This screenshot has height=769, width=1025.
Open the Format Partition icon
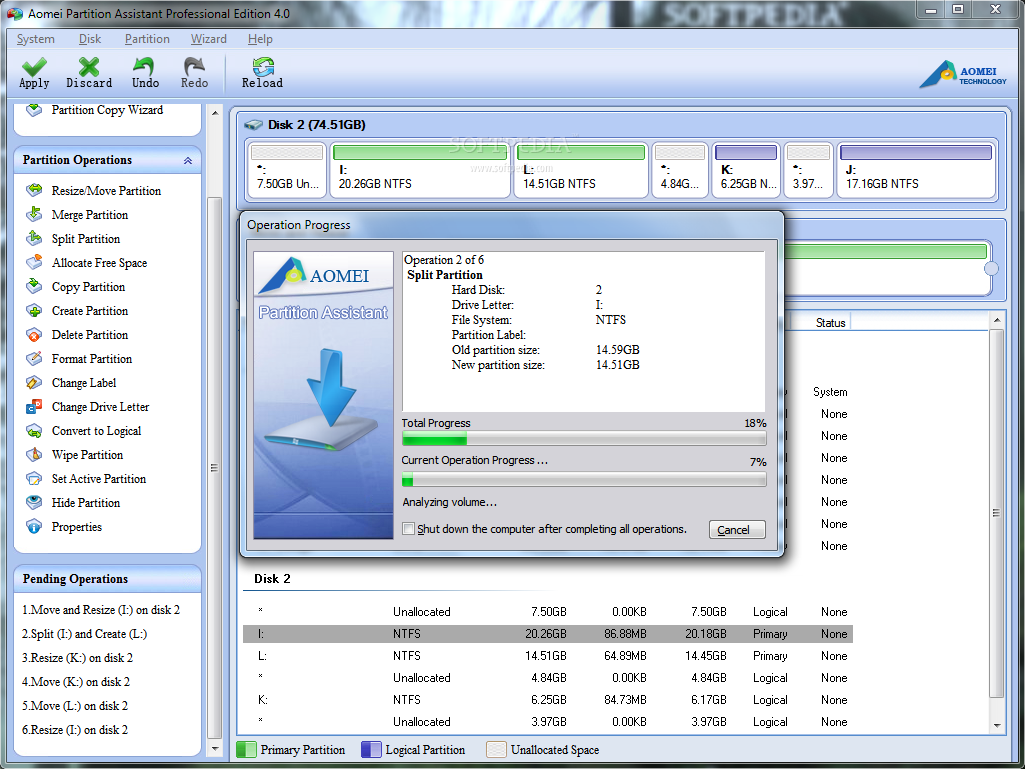pyautogui.click(x=35, y=359)
